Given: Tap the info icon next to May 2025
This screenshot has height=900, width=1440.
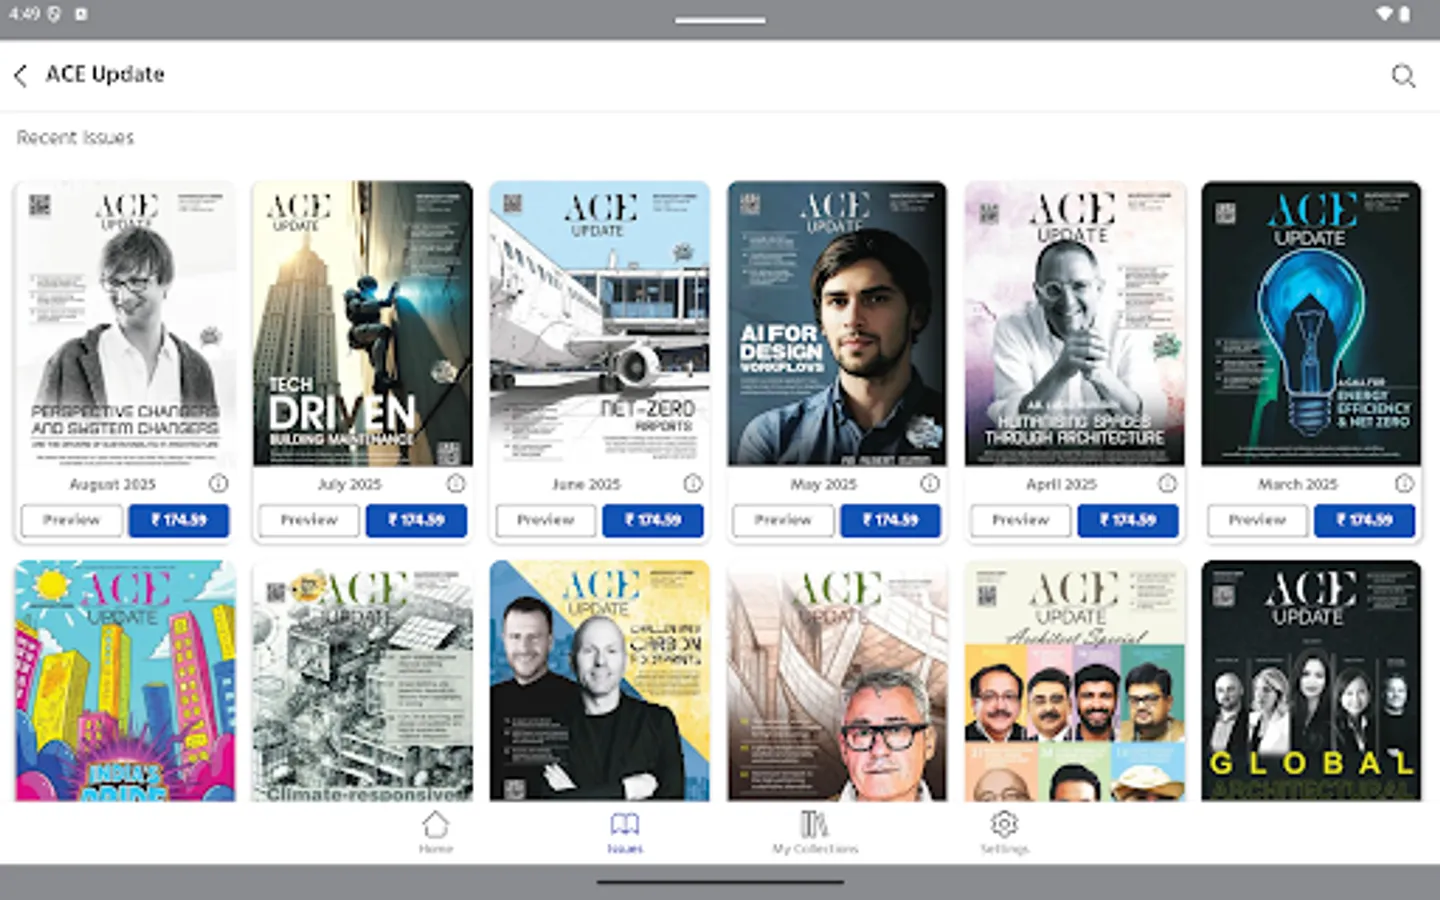Looking at the screenshot, I should [929, 483].
